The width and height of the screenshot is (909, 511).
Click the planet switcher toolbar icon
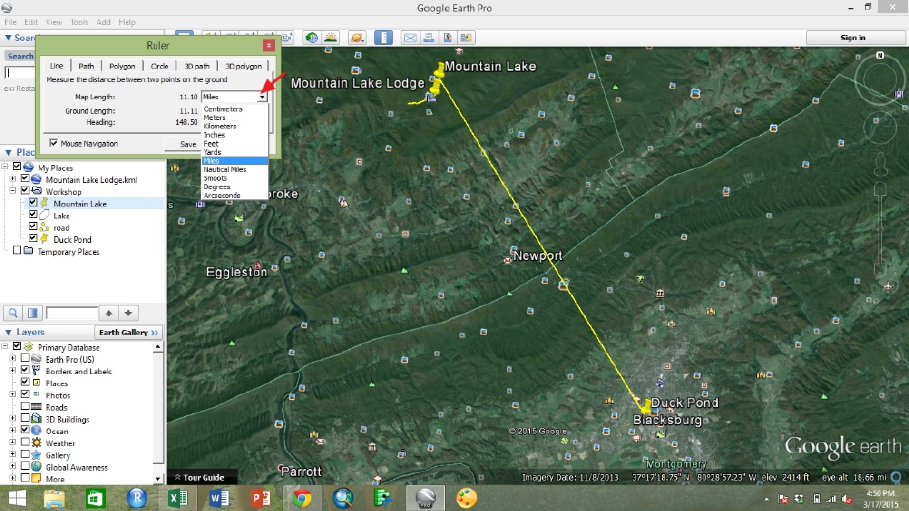click(x=357, y=38)
